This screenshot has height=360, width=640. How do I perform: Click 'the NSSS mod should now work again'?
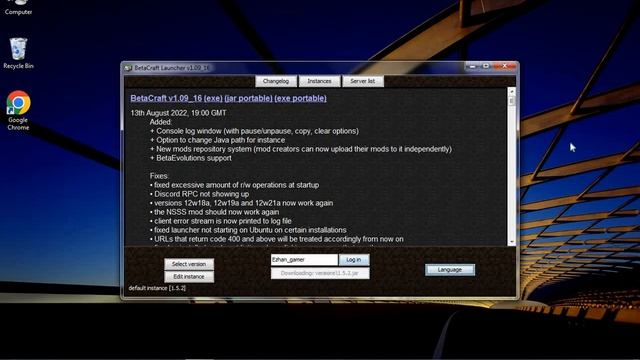click(214, 212)
